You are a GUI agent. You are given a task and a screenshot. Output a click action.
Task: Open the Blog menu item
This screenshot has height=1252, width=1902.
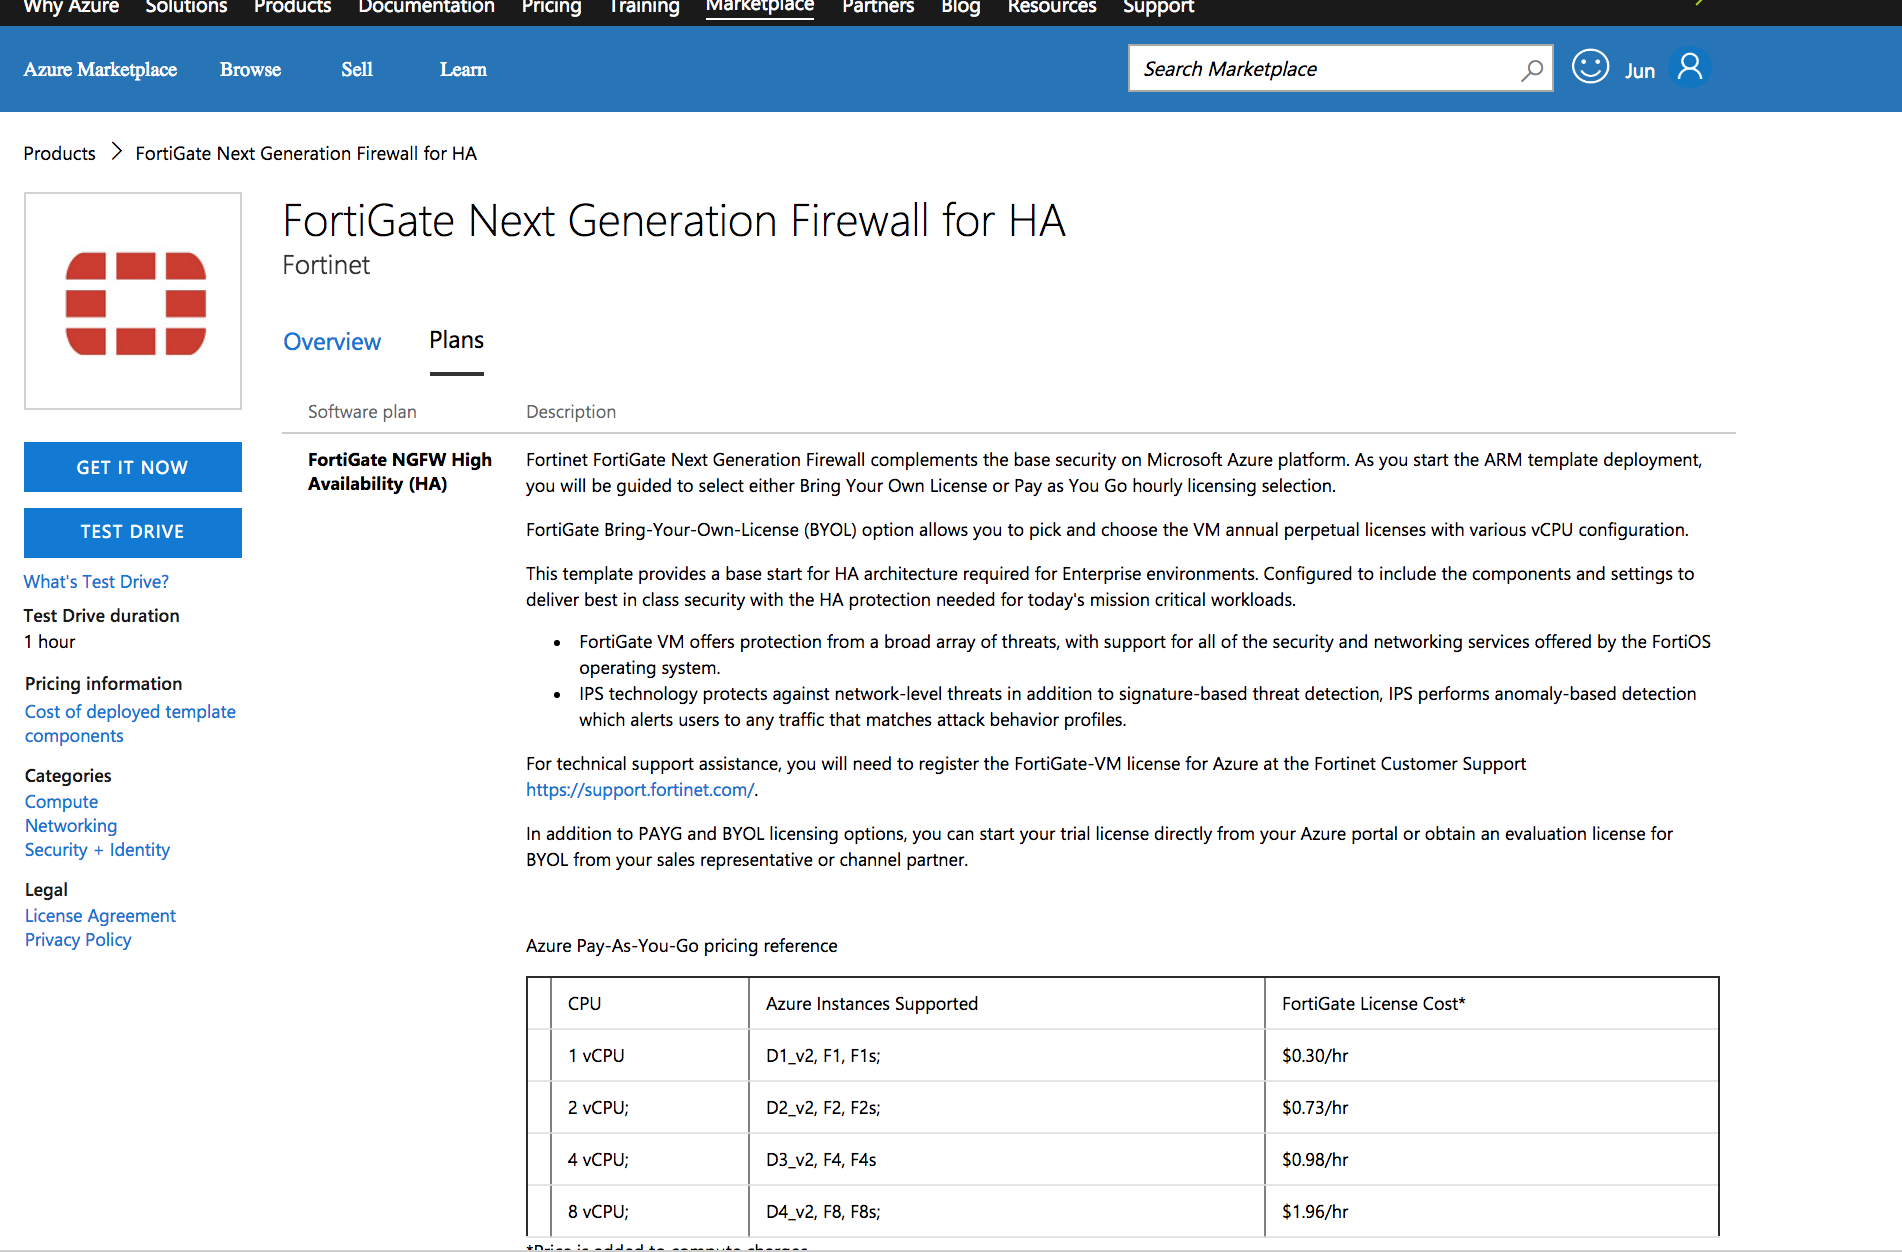(x=960, y=7)
